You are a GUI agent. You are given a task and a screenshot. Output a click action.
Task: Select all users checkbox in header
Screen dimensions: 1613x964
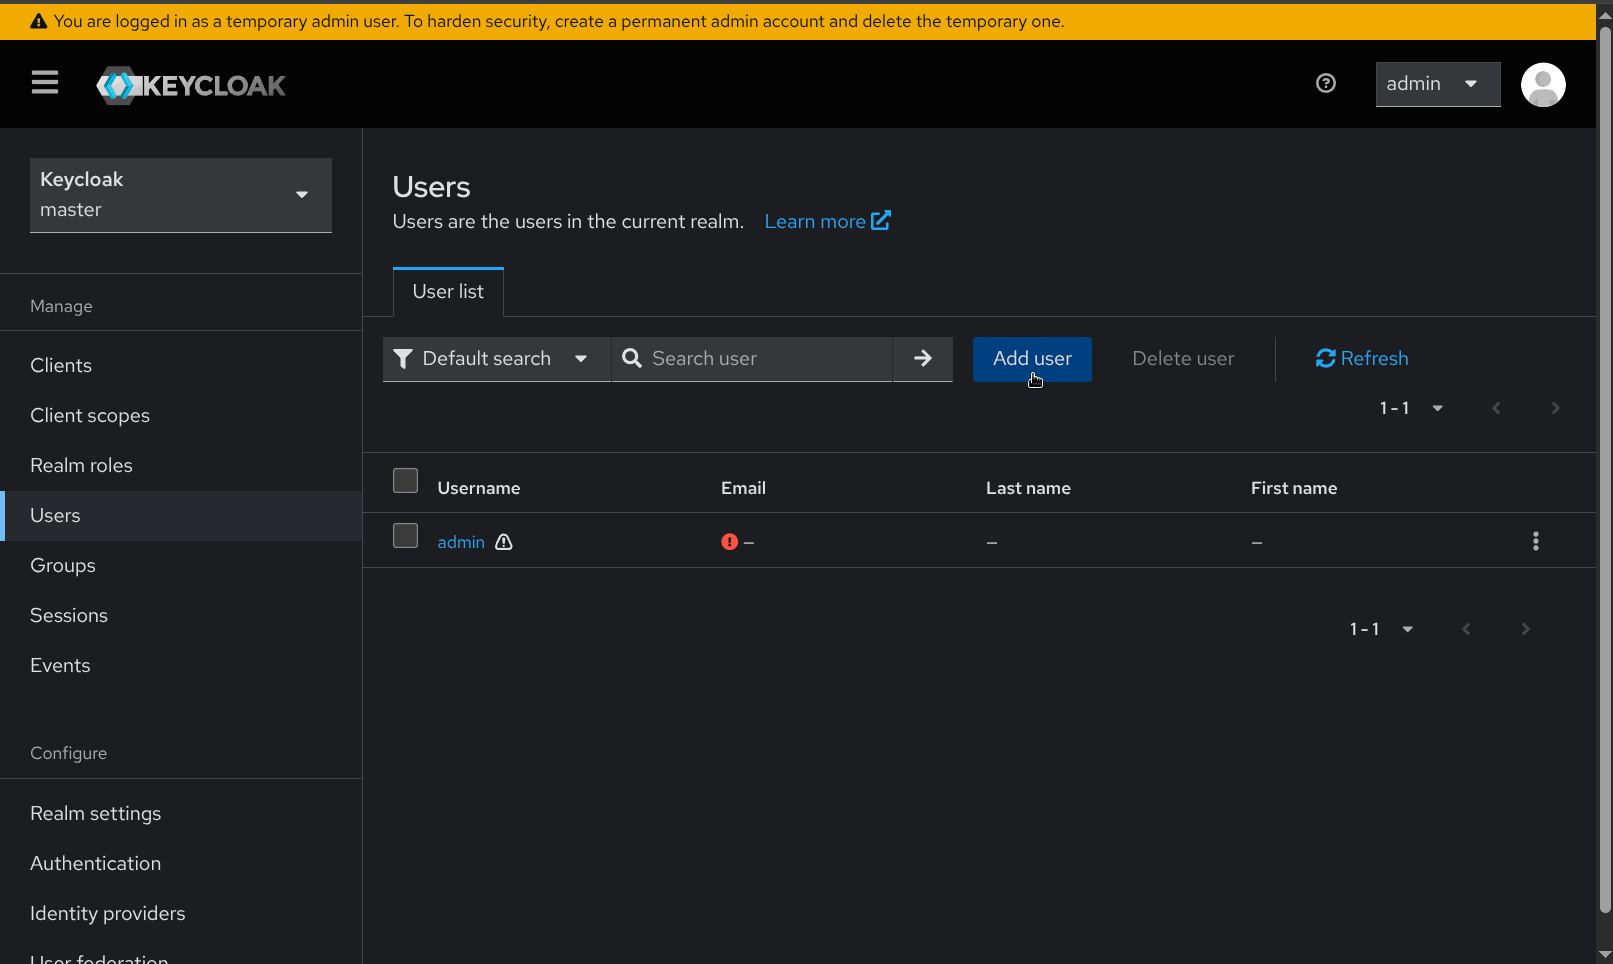point(405,480)
